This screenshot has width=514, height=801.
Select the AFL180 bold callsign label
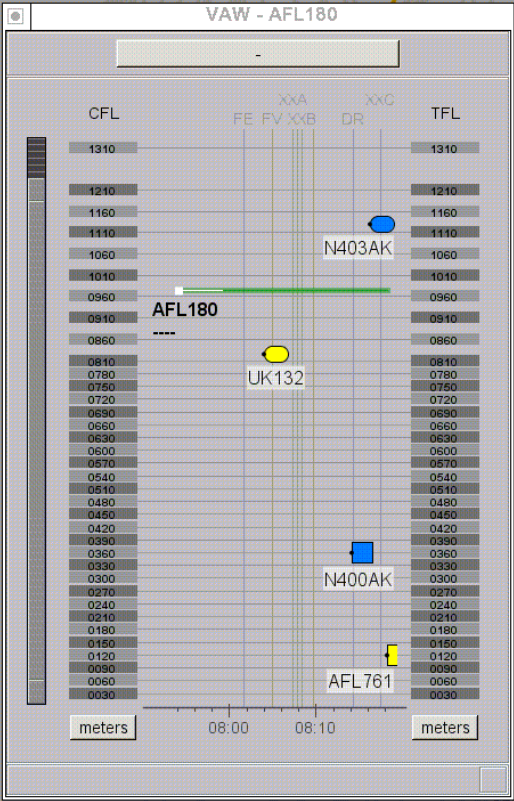(185, 310)
